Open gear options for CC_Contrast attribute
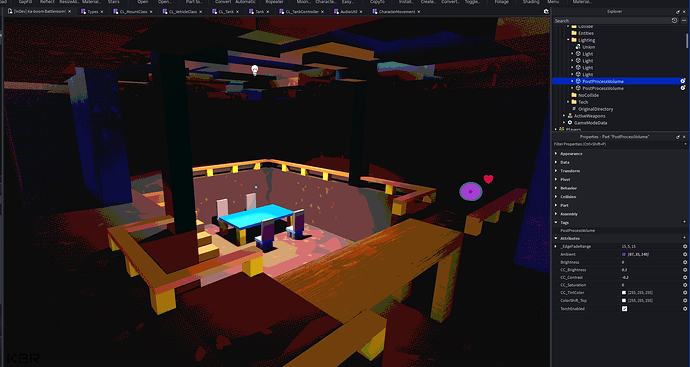This screenshot has width=690, height=367. (x=685, y=277)
